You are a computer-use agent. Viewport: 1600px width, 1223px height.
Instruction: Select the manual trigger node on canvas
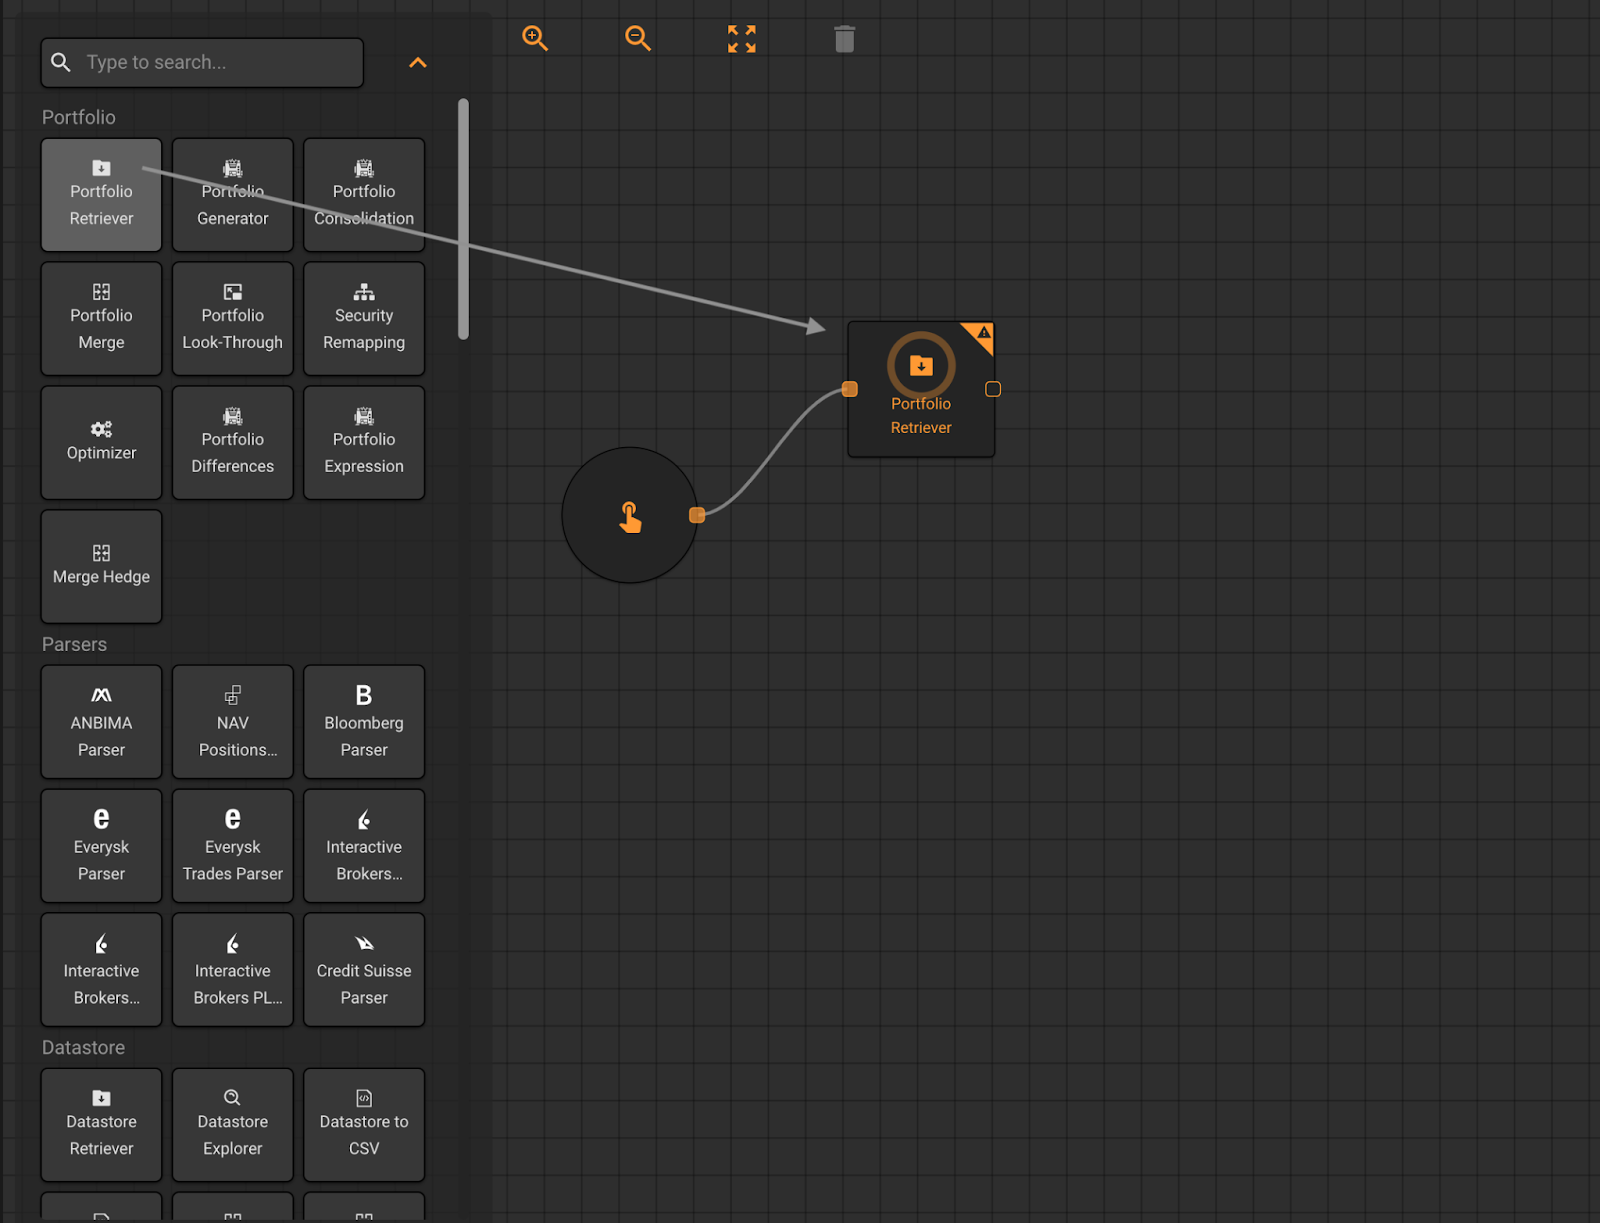[x=629, y=515]
